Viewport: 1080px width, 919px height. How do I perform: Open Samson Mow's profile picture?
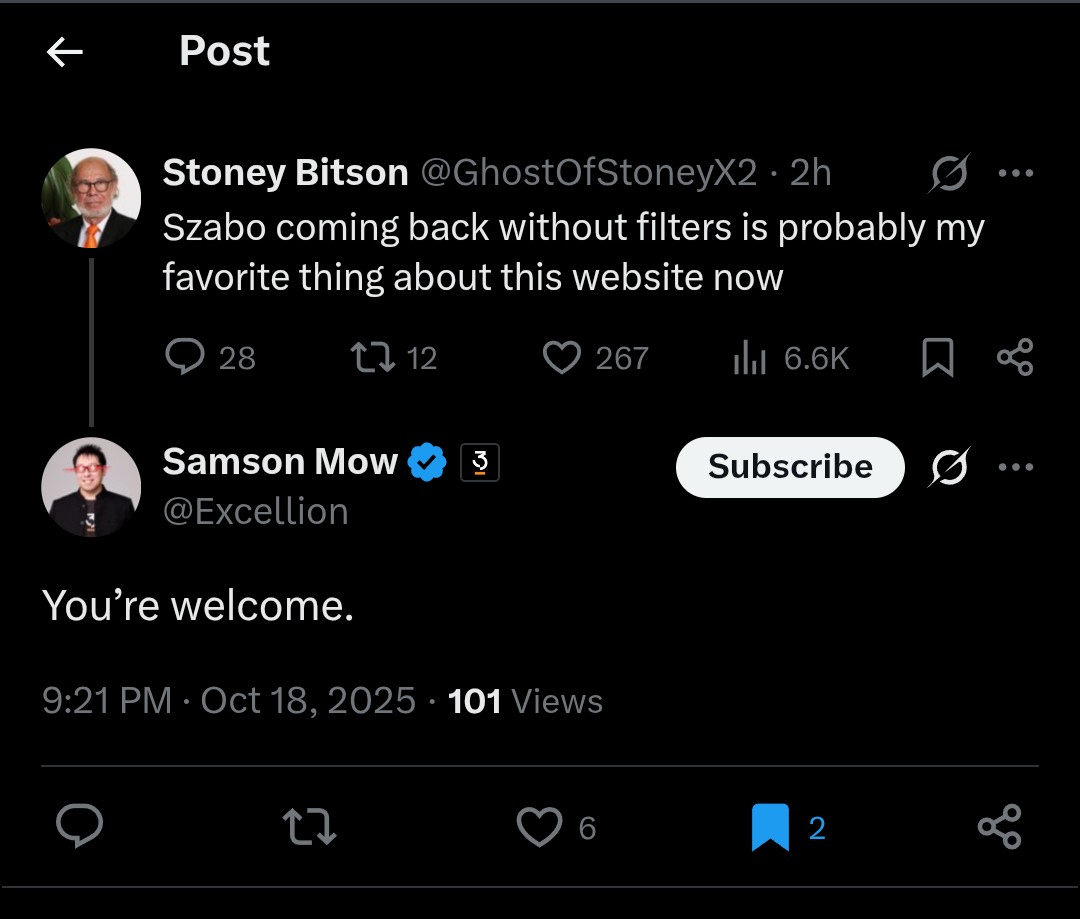click(x=91, y=487)
